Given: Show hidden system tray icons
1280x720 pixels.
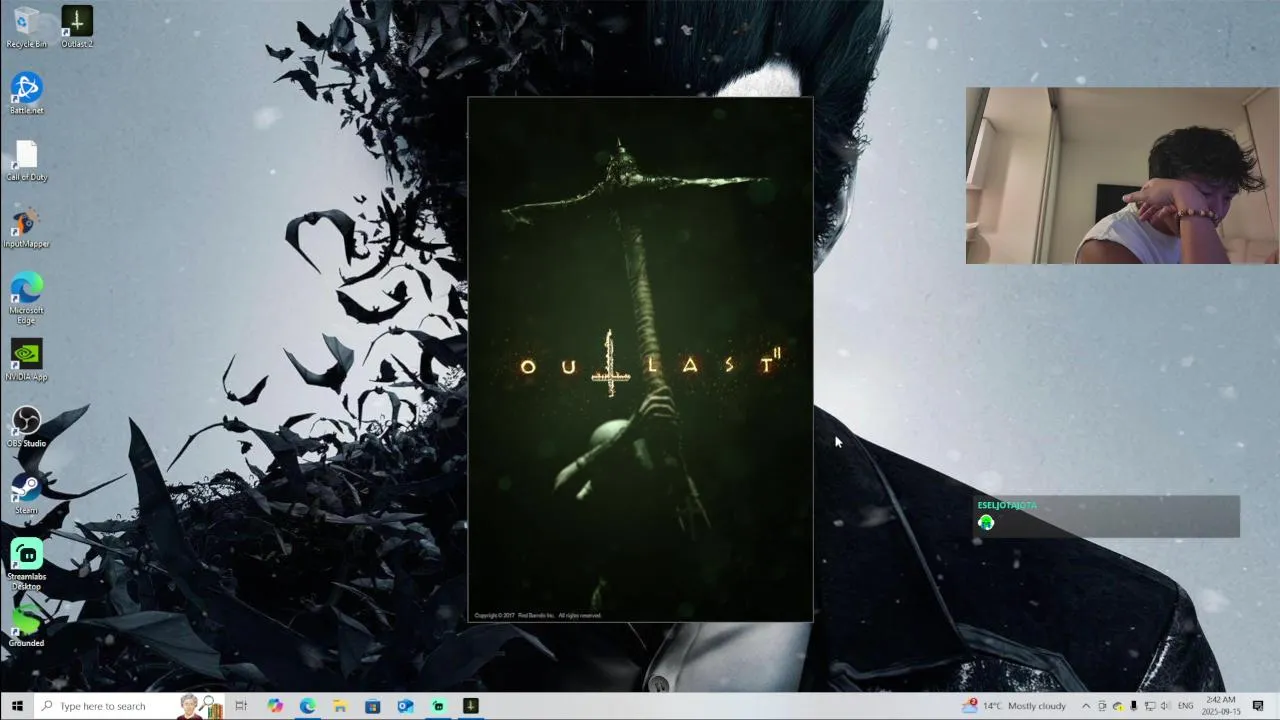Looking at the screenshot, I should coord(1086,706).
